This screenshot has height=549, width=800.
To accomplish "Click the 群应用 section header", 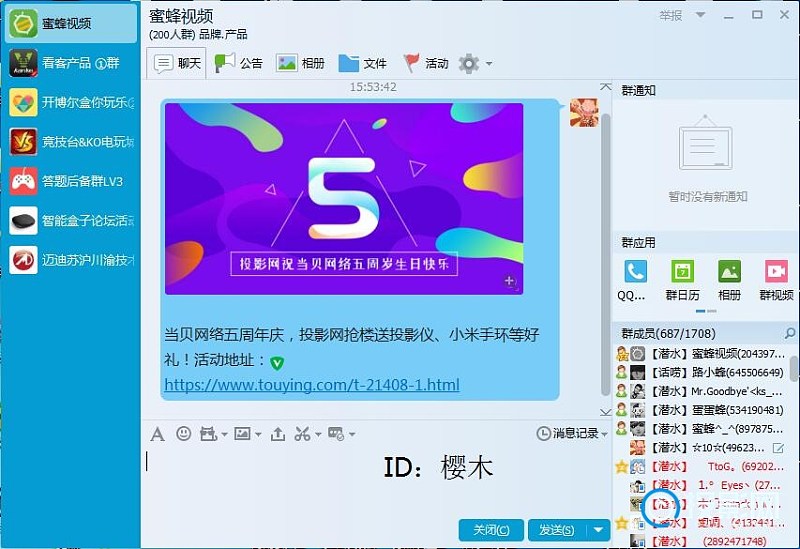I will coord(638,242).
